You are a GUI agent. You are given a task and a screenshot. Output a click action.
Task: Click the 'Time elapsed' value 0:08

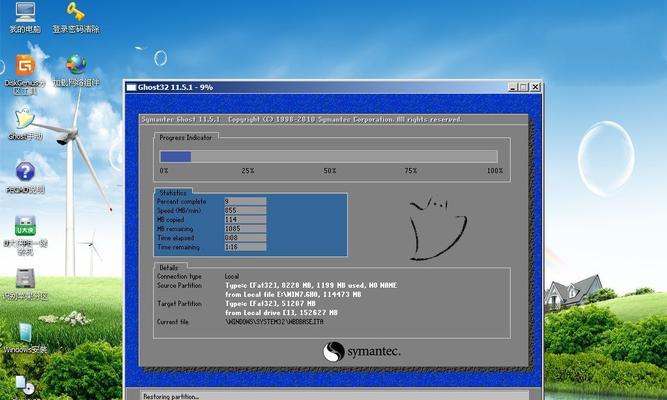pos(245,238)
